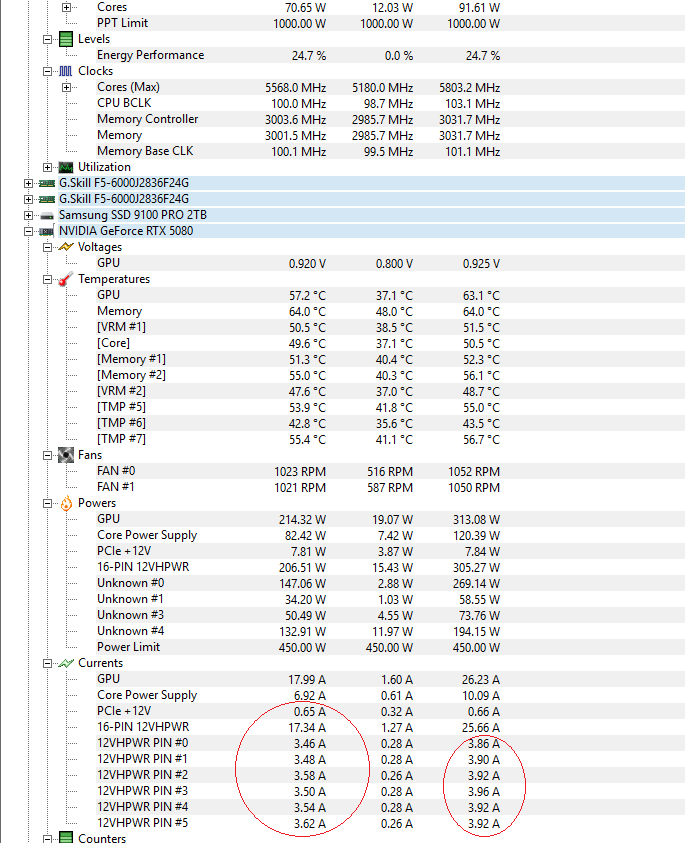Click the Samsung SSD drive icon
This screenshot has width=685, height=843.
tap(47, 216)
